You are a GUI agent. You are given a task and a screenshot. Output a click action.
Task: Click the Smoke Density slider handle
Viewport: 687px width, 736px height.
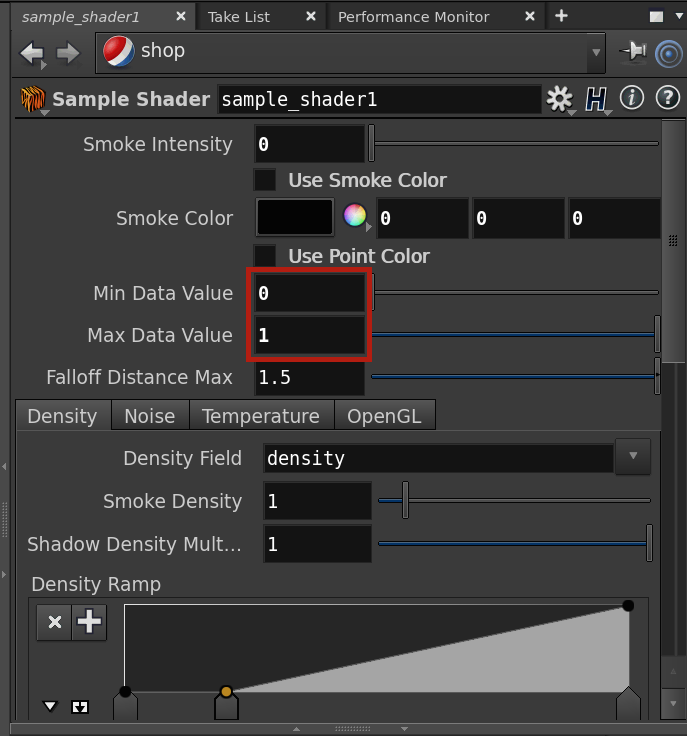(405, 500)
